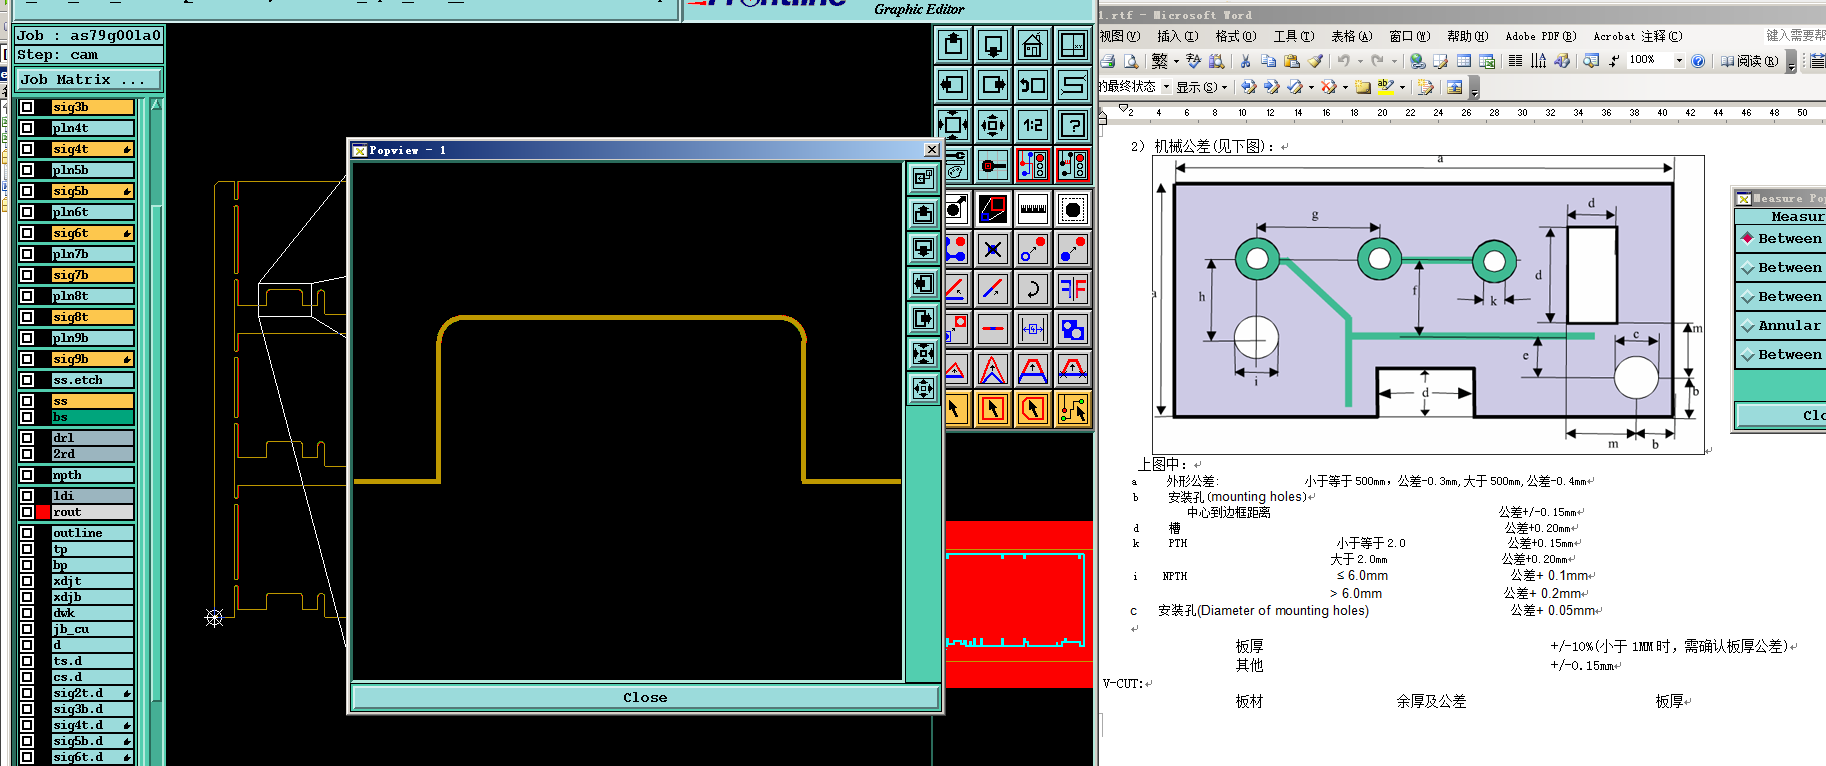Open the Redo history dropdown arrow in Word
This screenshot has width=1826, height=766.
[x=1394, y=61]
